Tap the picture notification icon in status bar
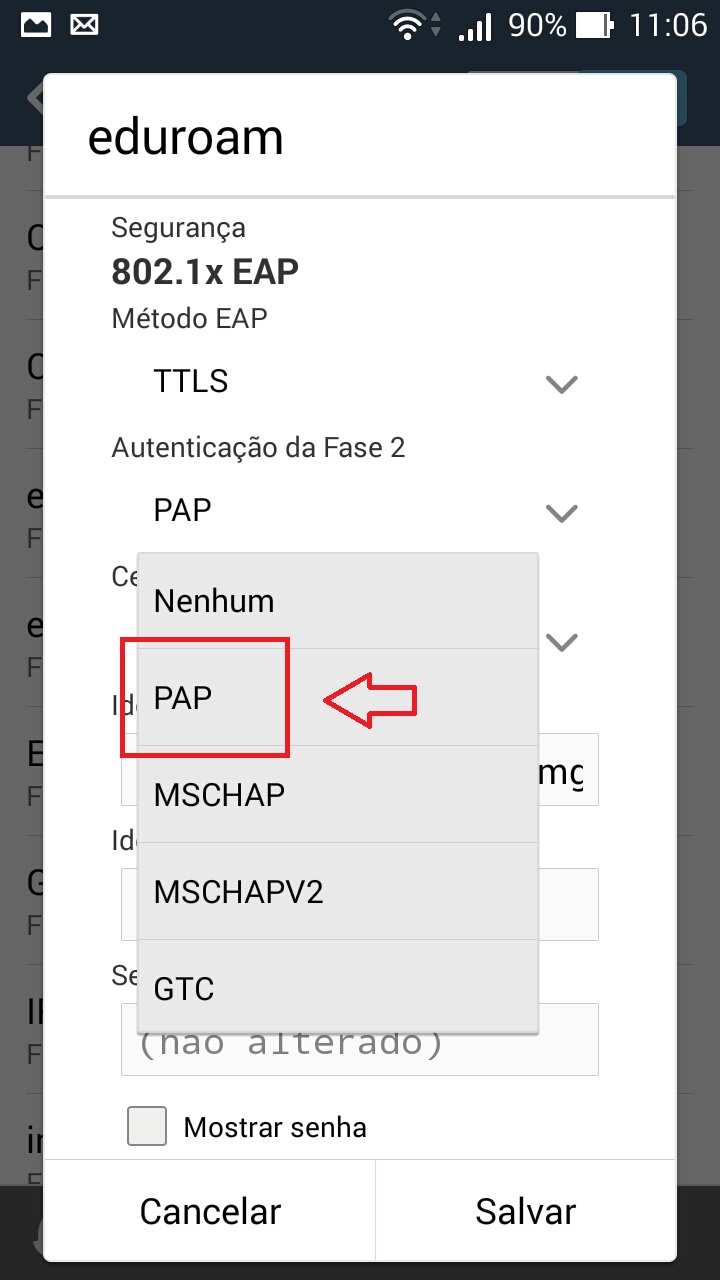The width and height of the screenshot is (720, 1280). click(x=35, y=25)
